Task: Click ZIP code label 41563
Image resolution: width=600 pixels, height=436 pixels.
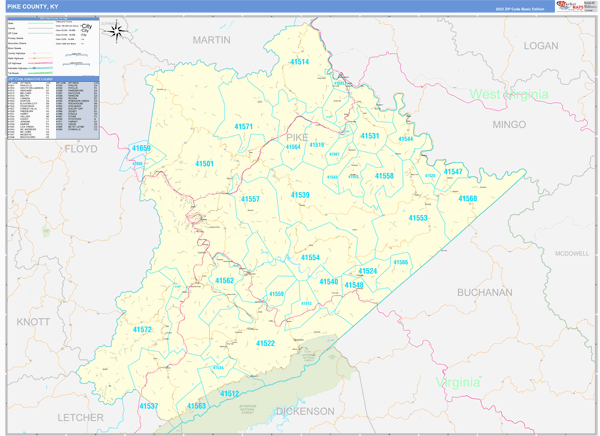Action: [196, 406]
